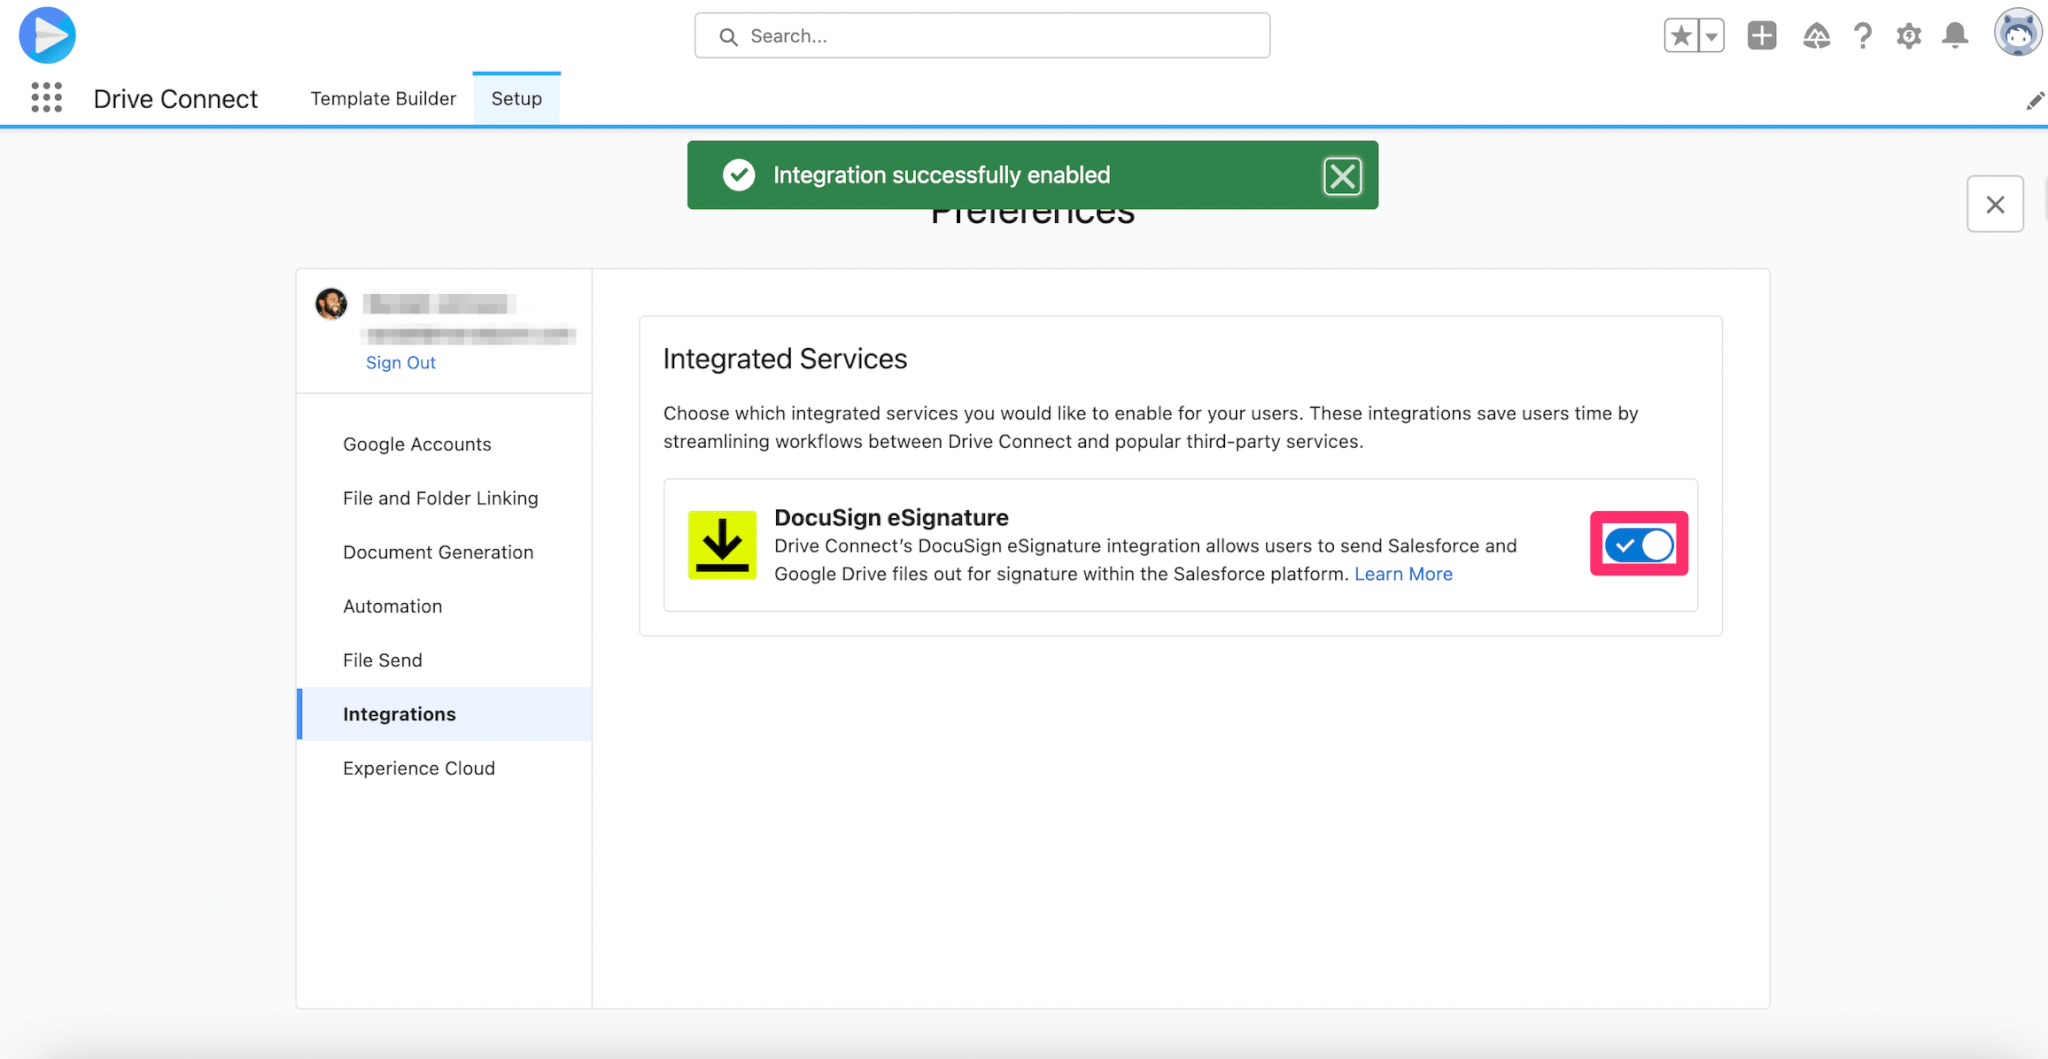Click the Integrated Services heading
Image resolution: width=2048 pixels, height=1059 pixels.
(785, 358)
